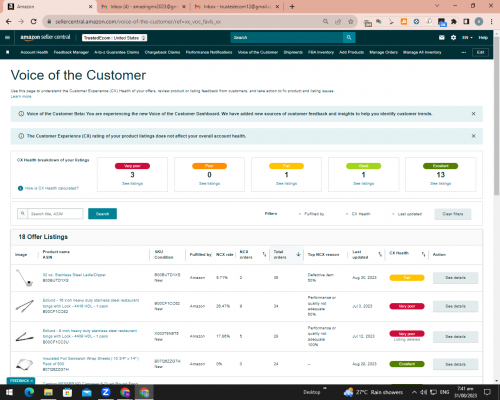The image size is (500, 400).
Task: Click the header Search field
Action: click(x=287, y=37)
